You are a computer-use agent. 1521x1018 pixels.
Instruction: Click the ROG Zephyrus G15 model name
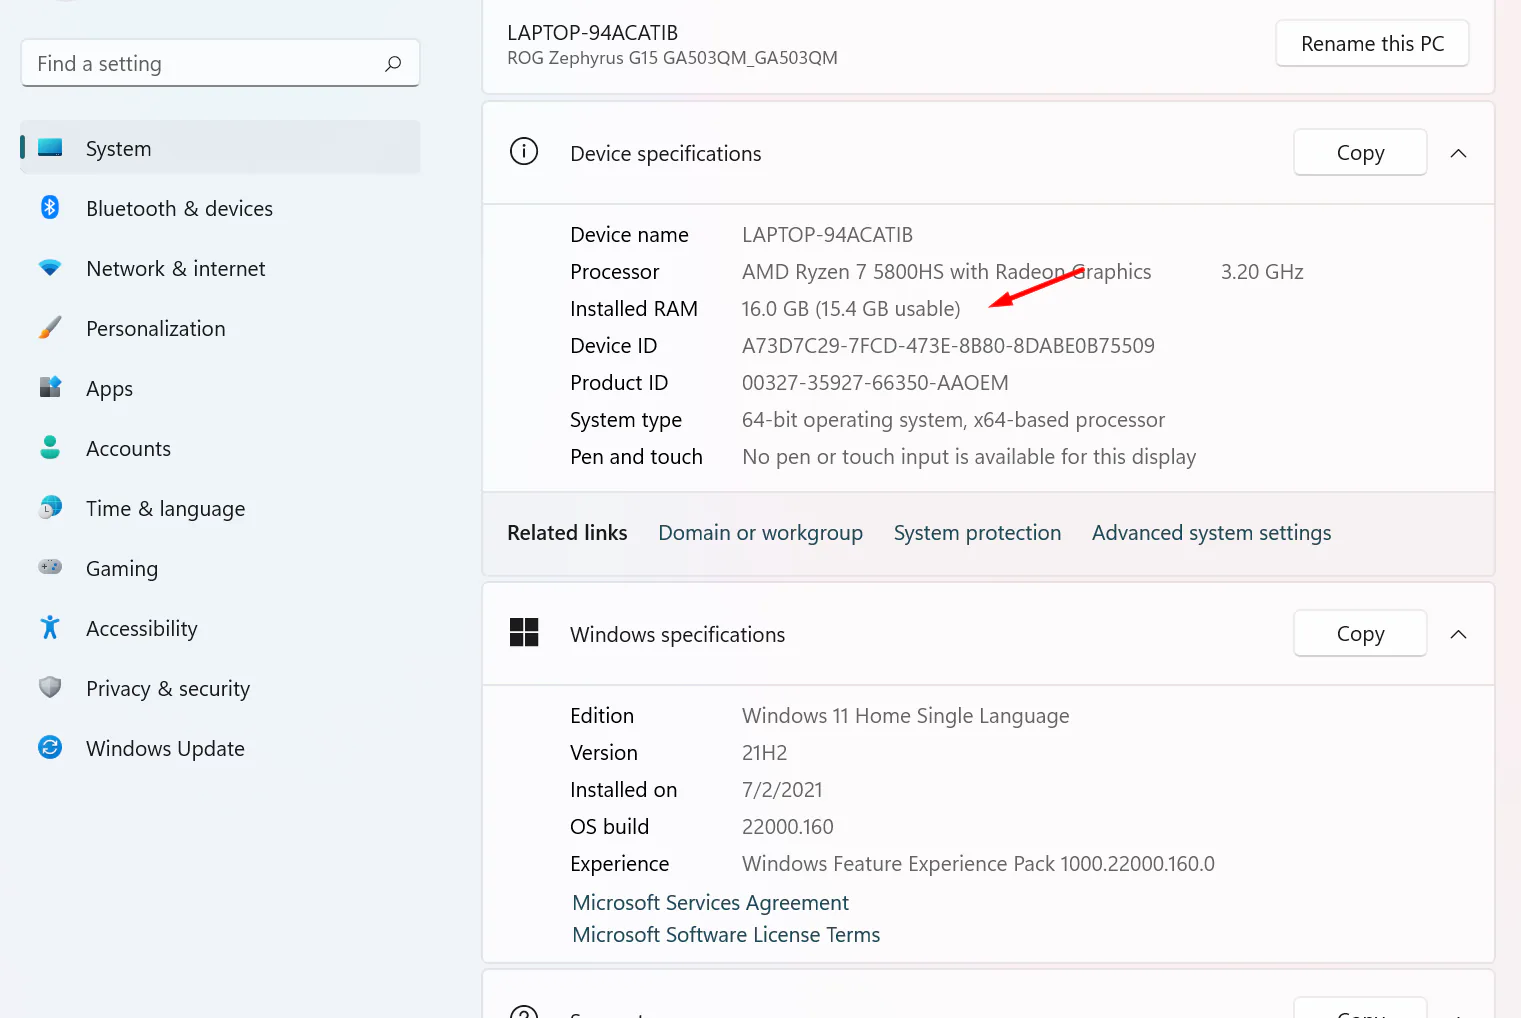(672, 58)
